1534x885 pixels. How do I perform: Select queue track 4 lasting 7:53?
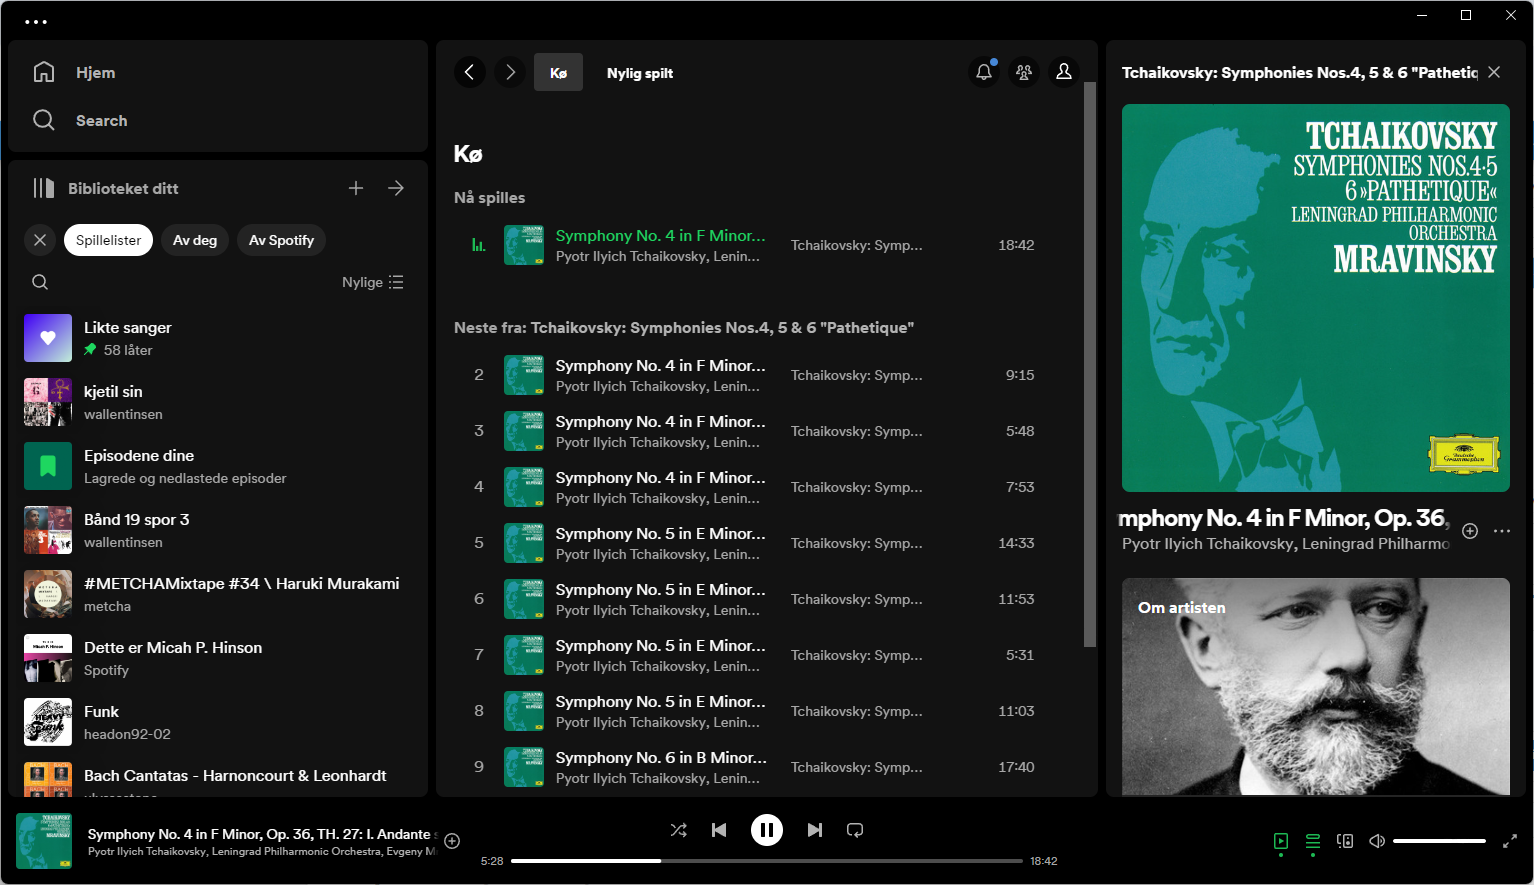[x=760, y=487]
